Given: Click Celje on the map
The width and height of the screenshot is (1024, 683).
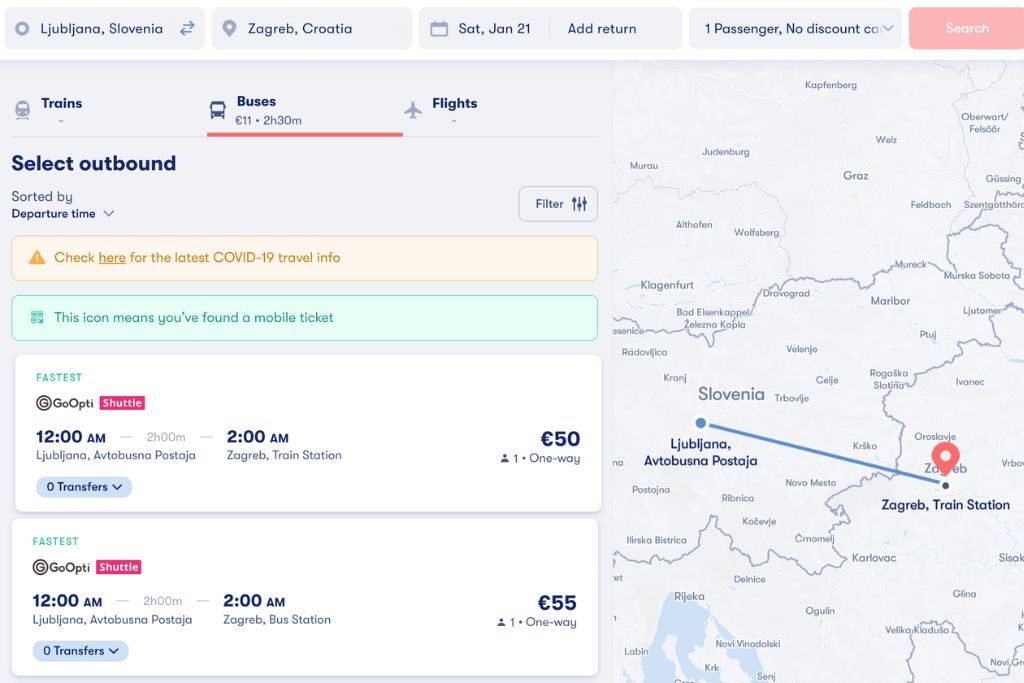Looking at the screenshot, I should coord(827,380).
